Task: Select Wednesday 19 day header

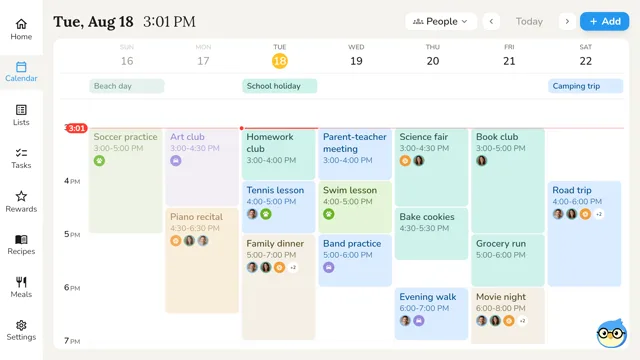Action: [x=356, y=56]
